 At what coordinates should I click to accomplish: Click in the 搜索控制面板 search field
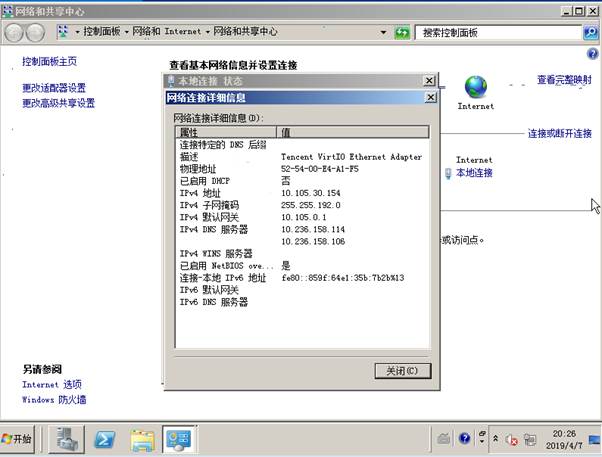coord(495,32)
